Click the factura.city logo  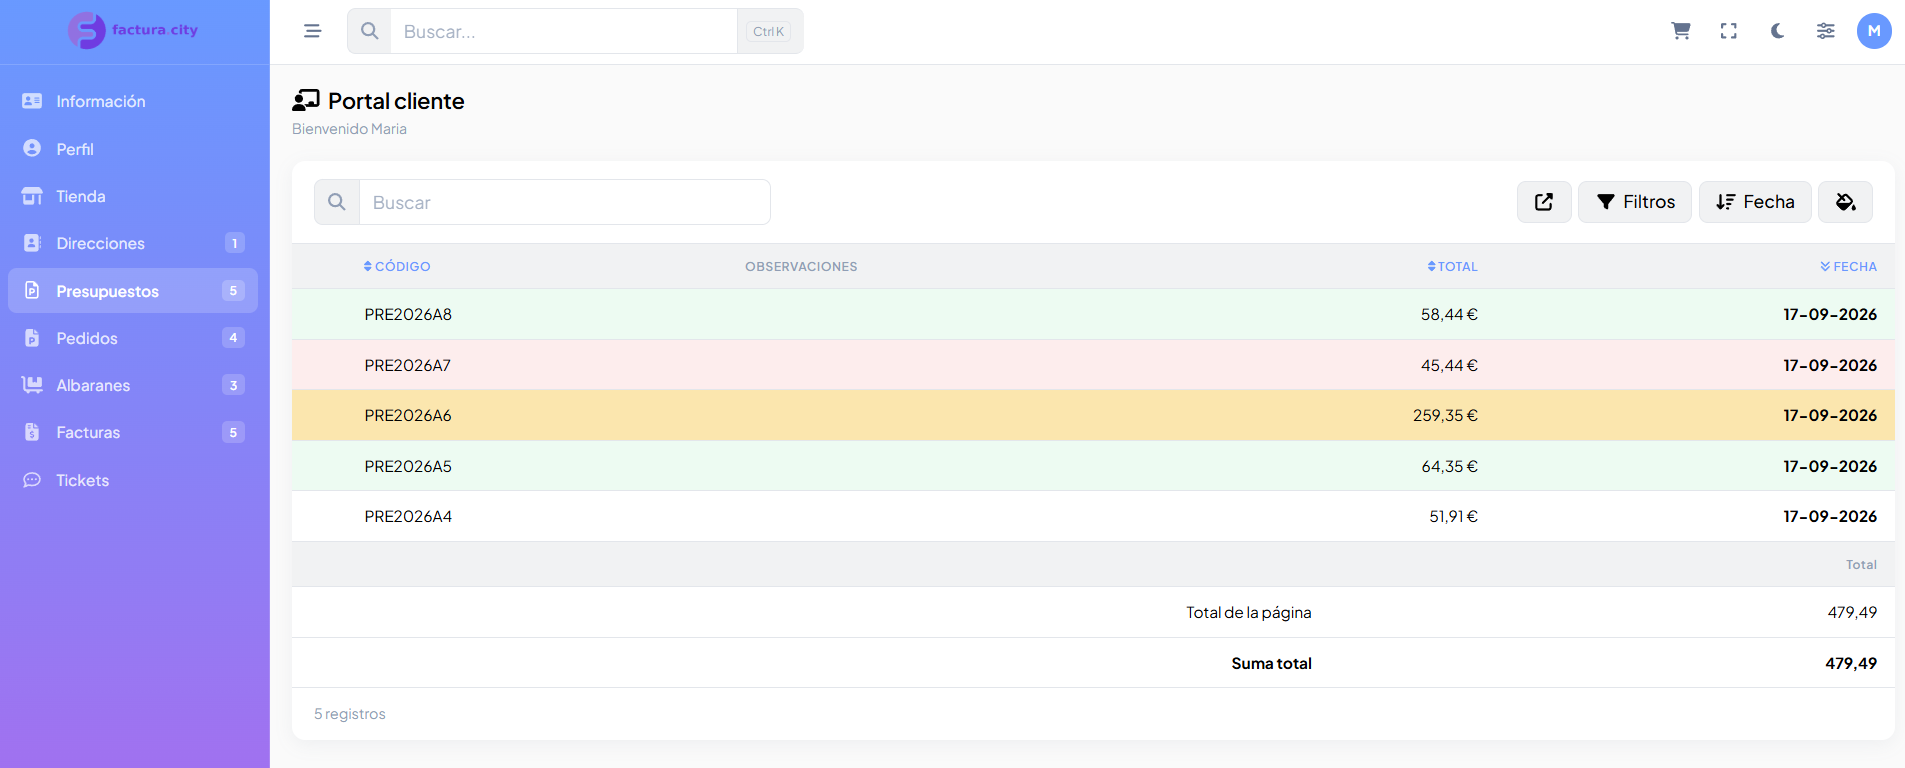tap(134, 31)
